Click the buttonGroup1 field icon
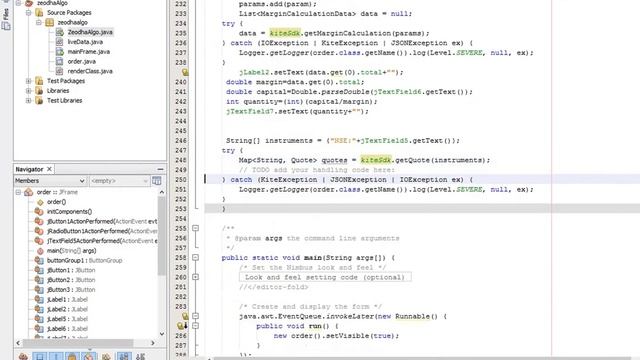 39,260
